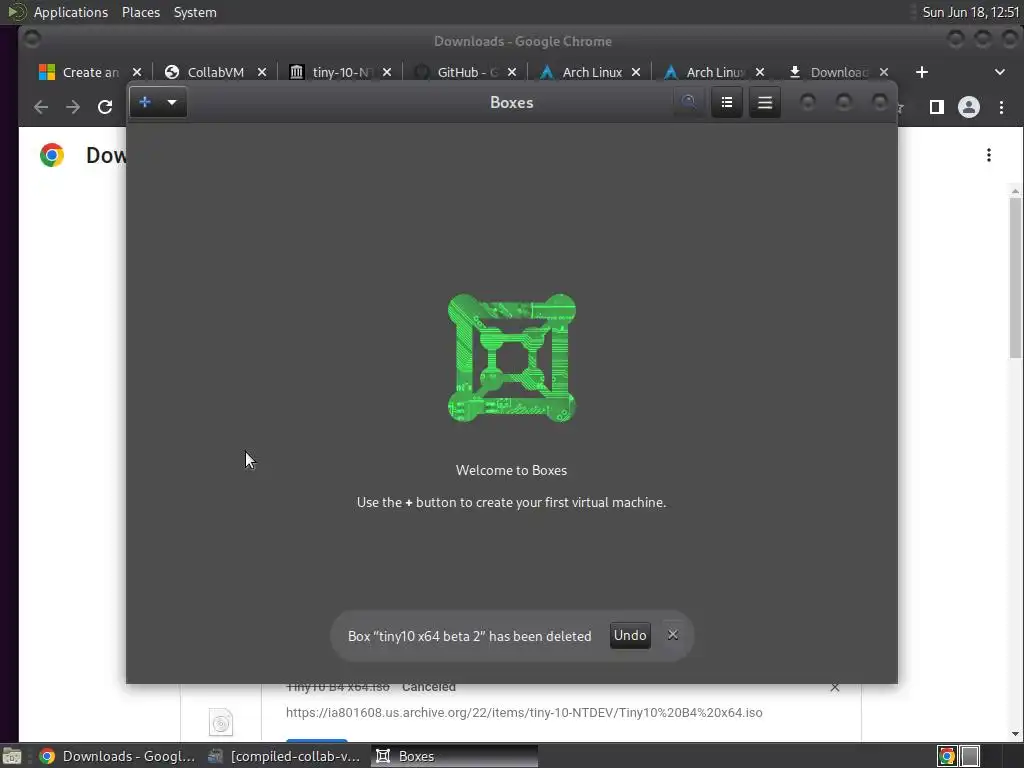Image resolution: width=1024 pixels, height=768 pixels.
Task: Close the Create an account tab
Action: [137, 72]
